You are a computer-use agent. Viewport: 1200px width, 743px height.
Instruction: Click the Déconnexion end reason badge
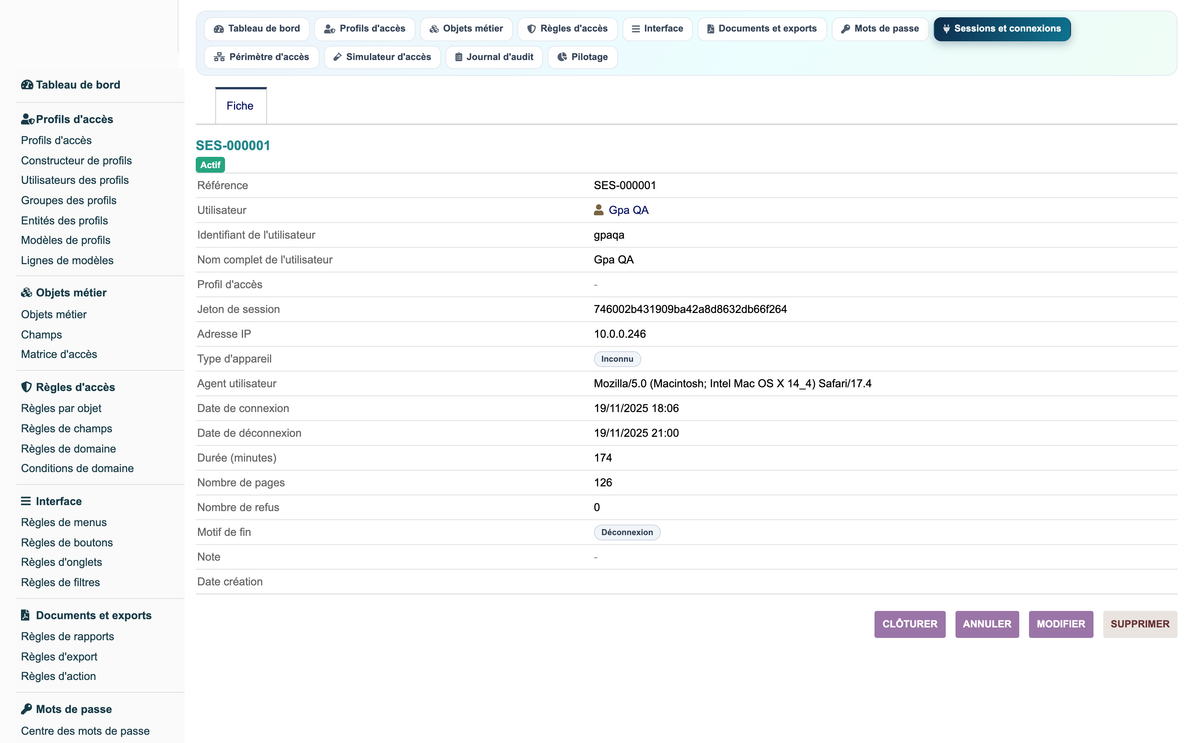point(627,532)
